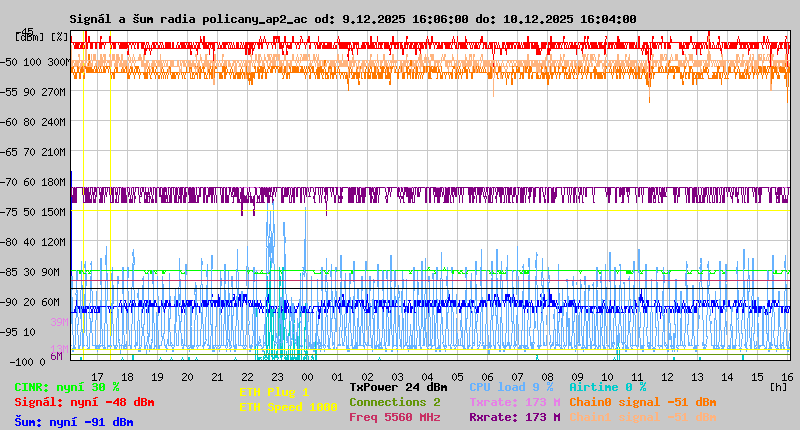This screenshot has width=800, height=430.
Task: Click the CPU load 9 % legend
Action: [x=510, y=387]
